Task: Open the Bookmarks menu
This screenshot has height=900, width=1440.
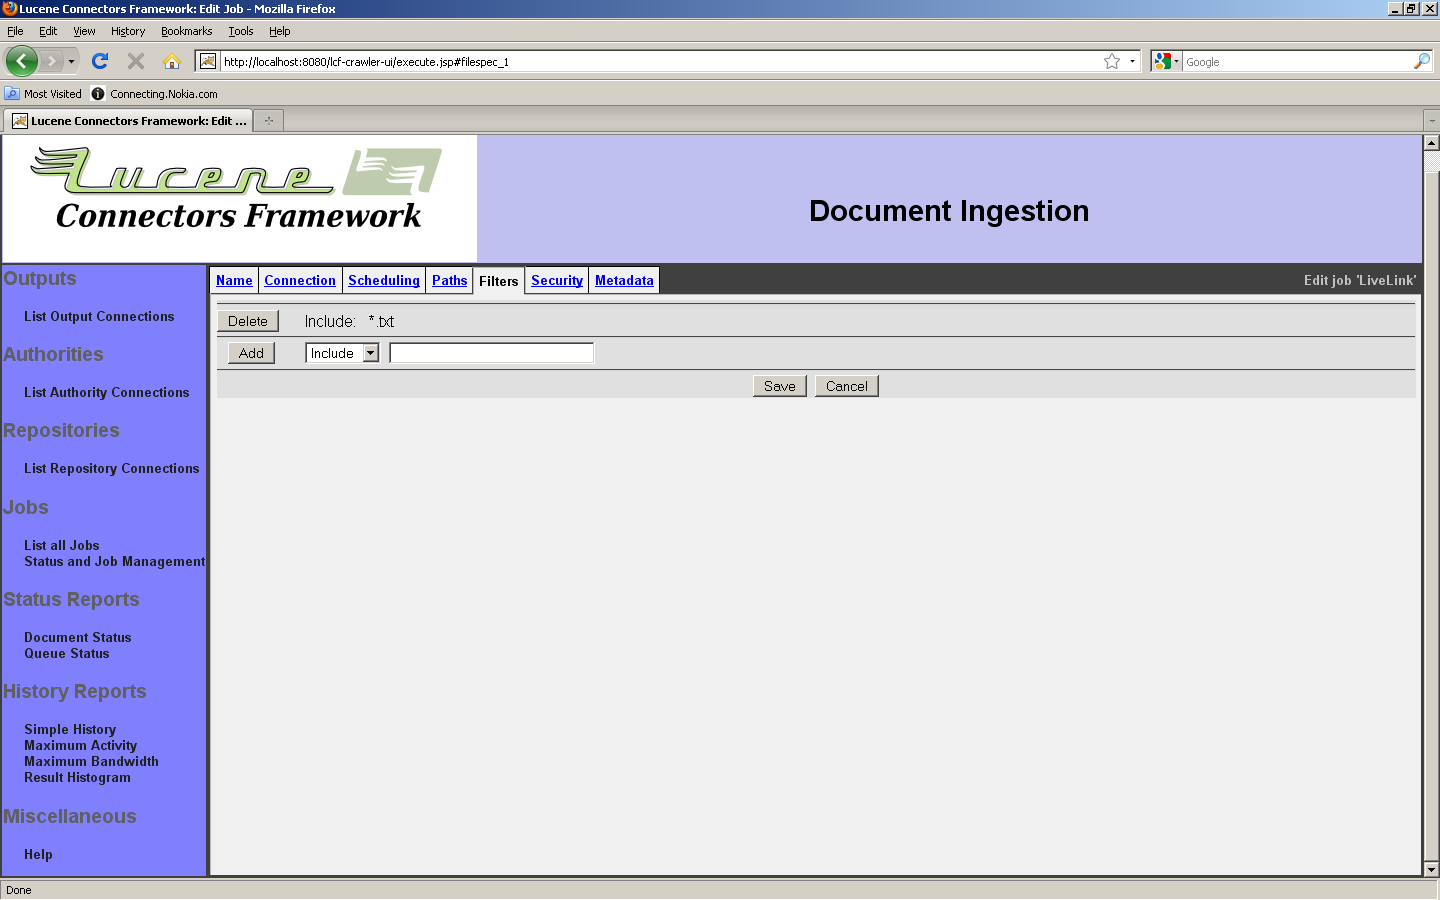Action: point(186,31)
